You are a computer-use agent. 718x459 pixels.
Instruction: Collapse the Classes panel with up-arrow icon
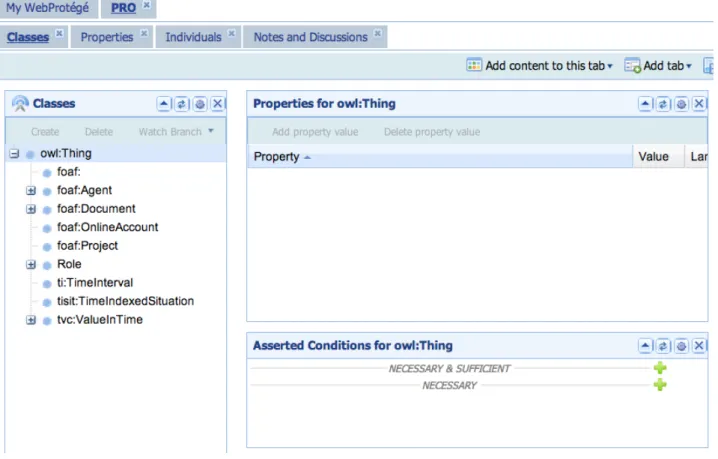163,104
